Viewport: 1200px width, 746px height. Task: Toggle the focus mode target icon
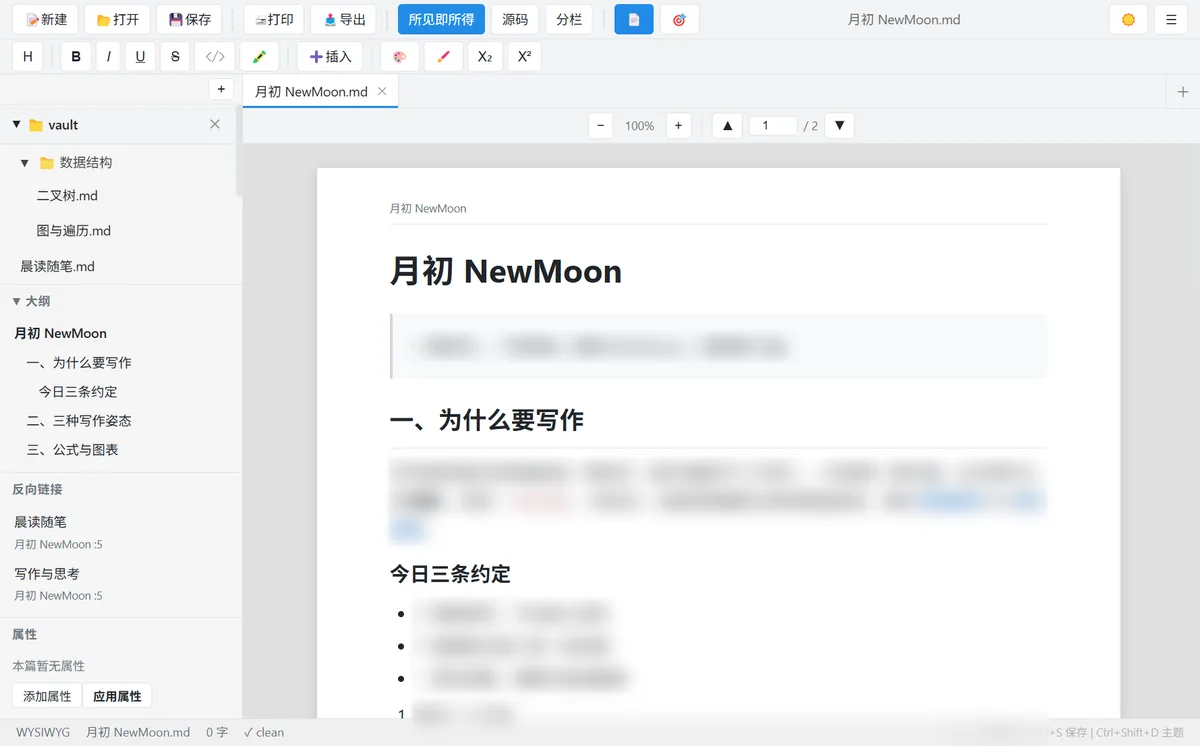point(679,19)
